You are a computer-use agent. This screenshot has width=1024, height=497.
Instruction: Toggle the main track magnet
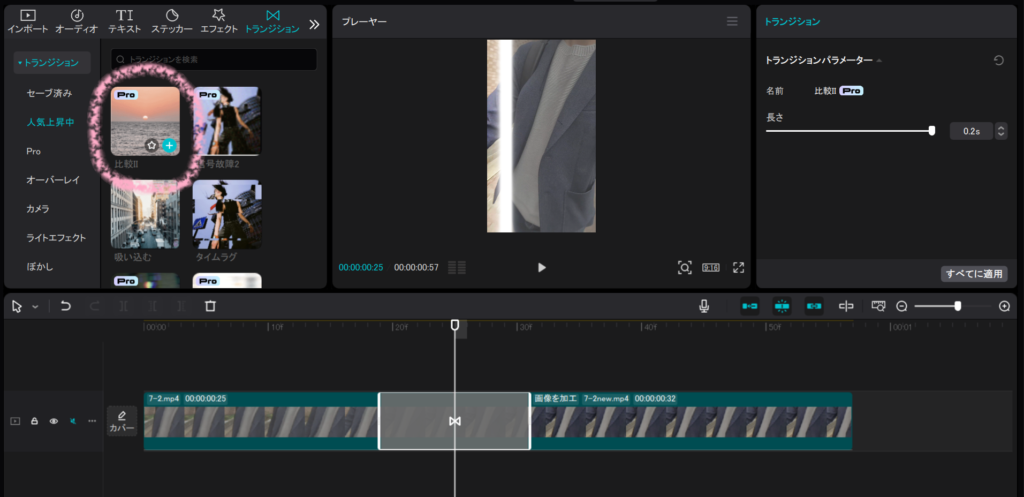click(750, 306)
